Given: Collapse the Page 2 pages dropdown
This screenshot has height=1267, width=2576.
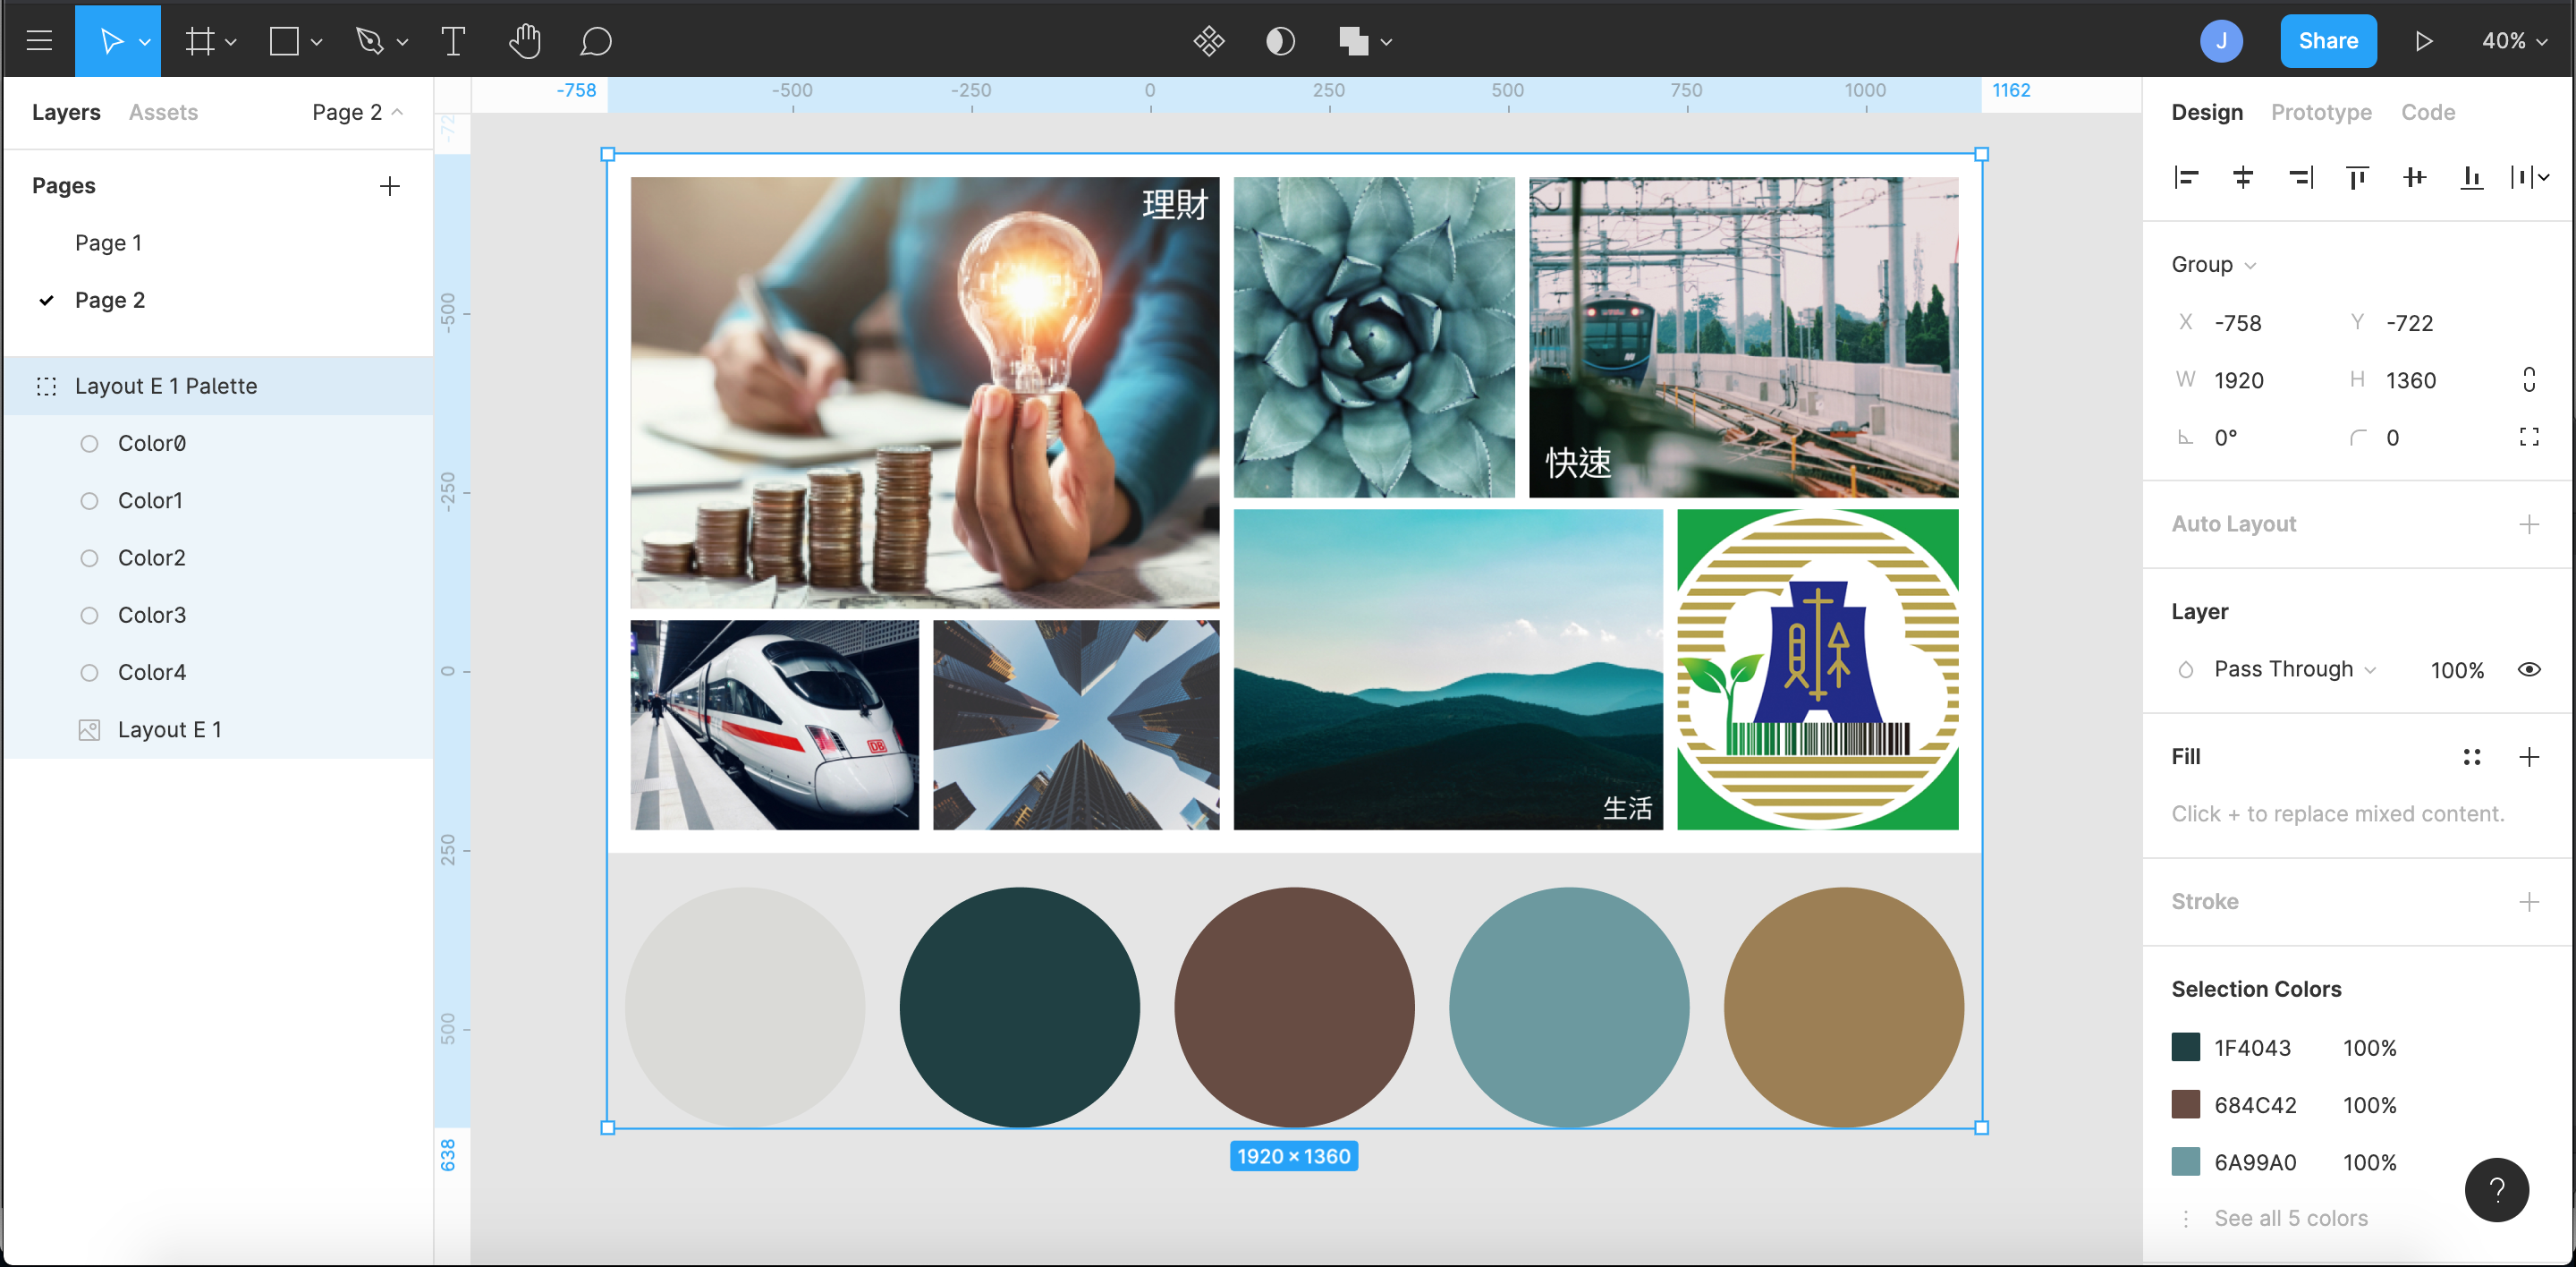Looking at the screenshot, I should (x=358, y=112).
